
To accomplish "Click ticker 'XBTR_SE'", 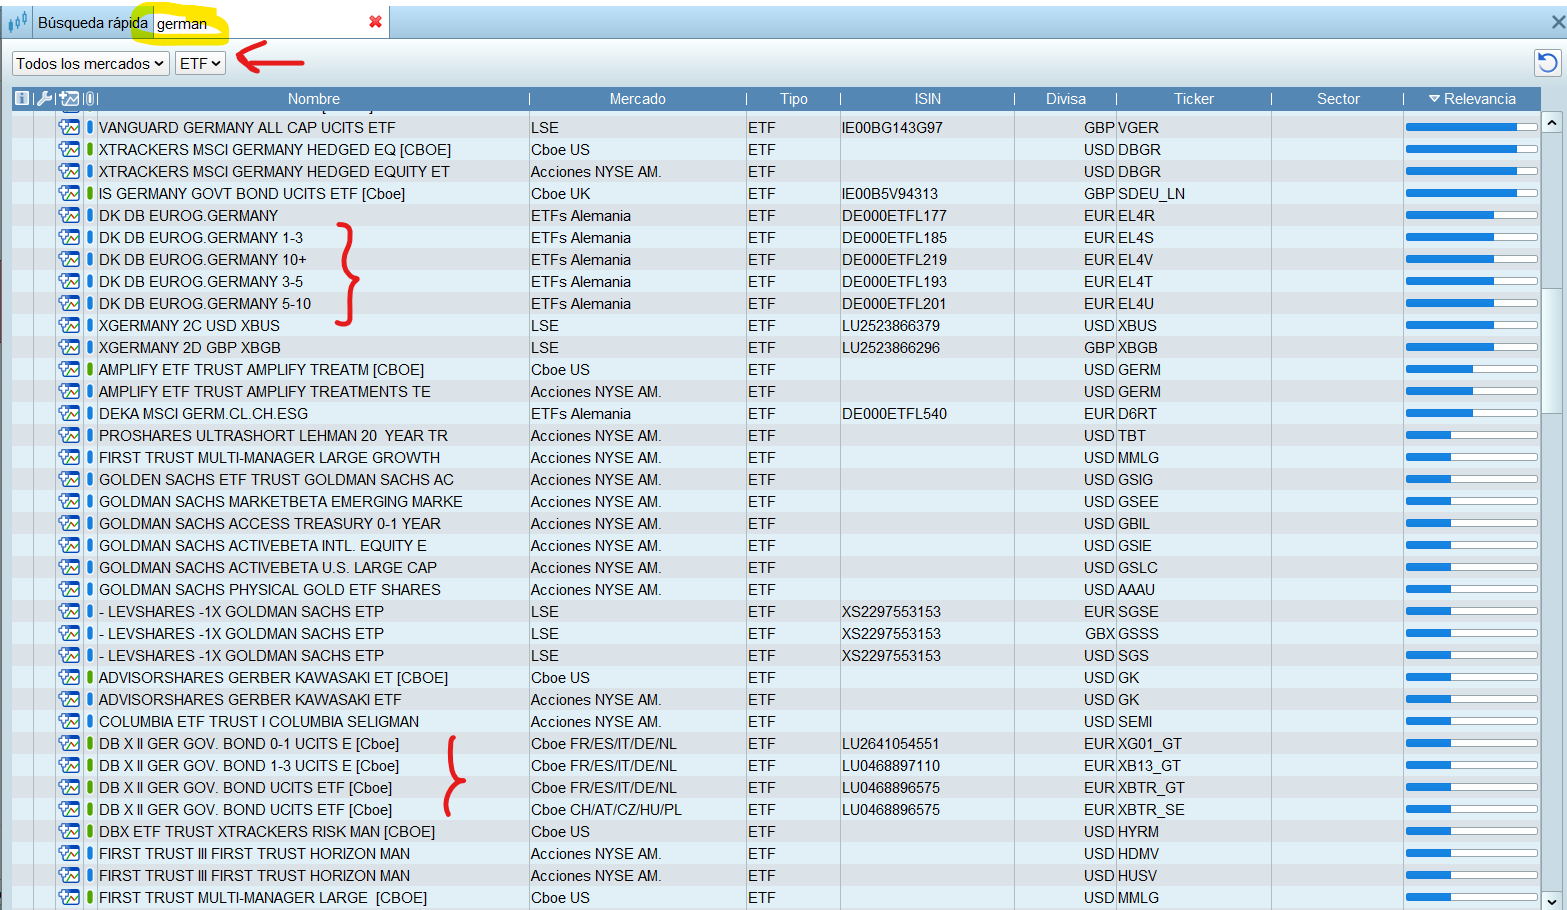I will (x=1151, y=809).
